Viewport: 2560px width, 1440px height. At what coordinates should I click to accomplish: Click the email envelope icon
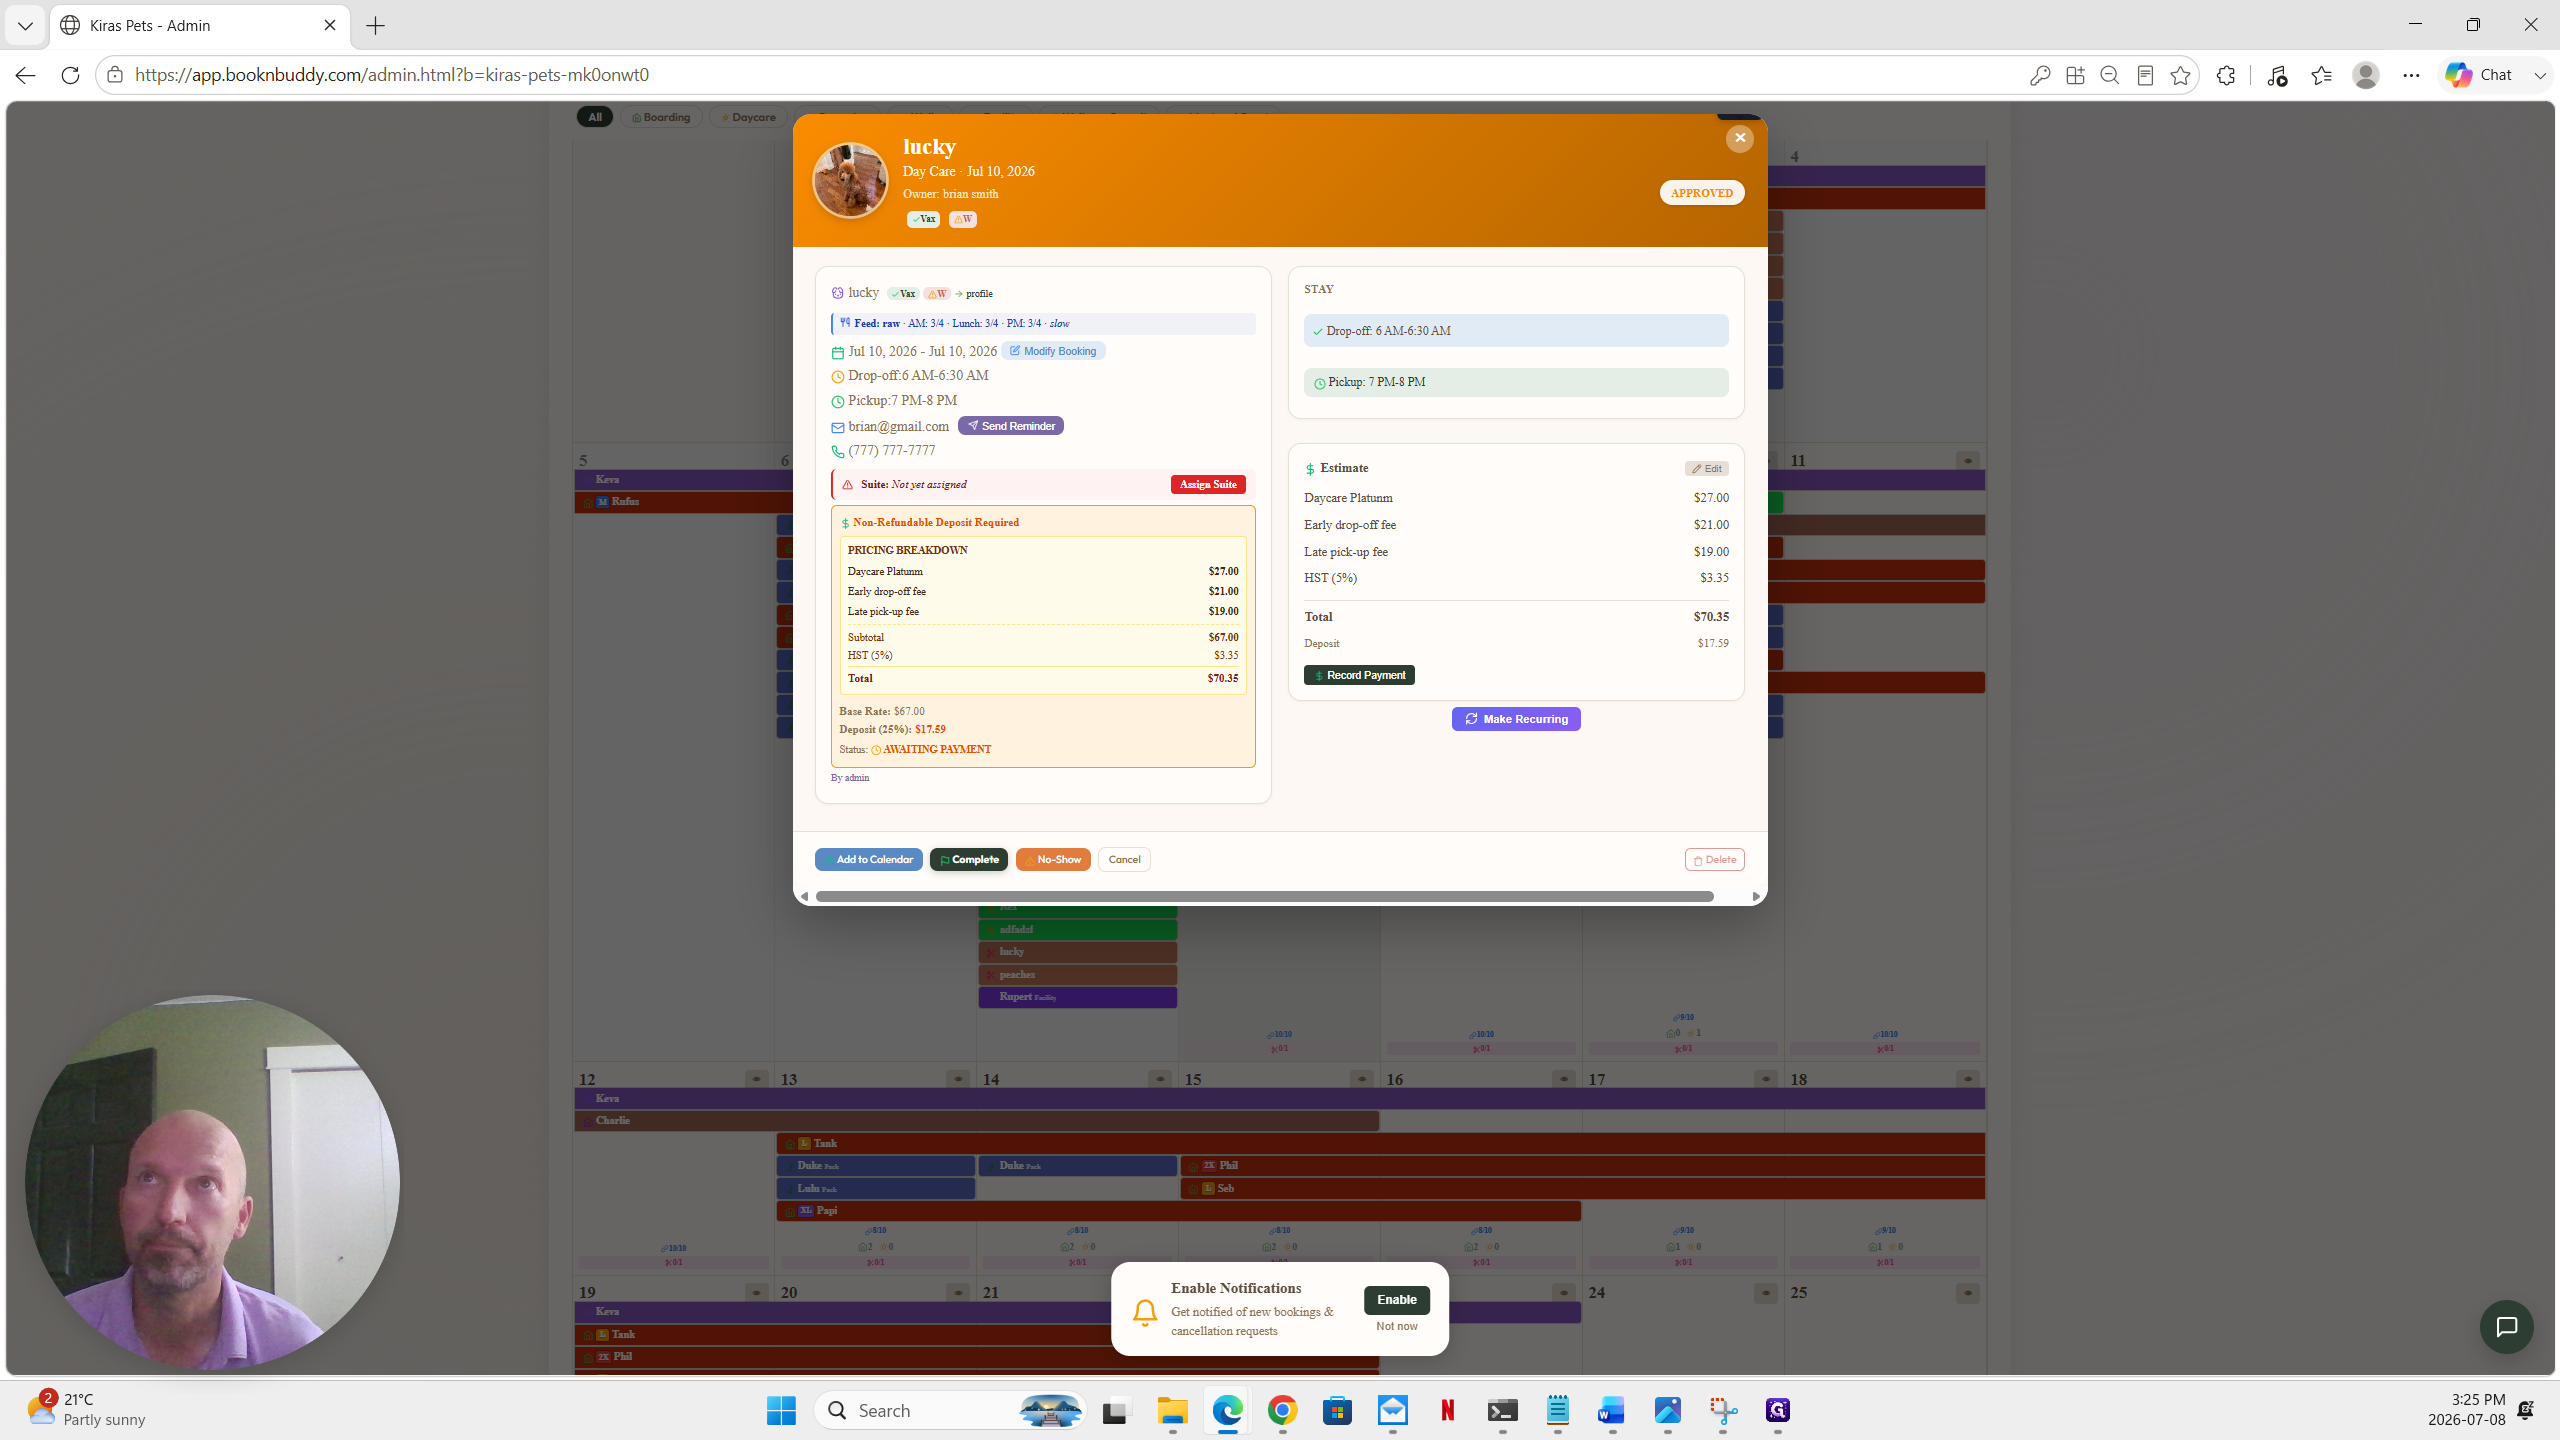coord(838,428)
